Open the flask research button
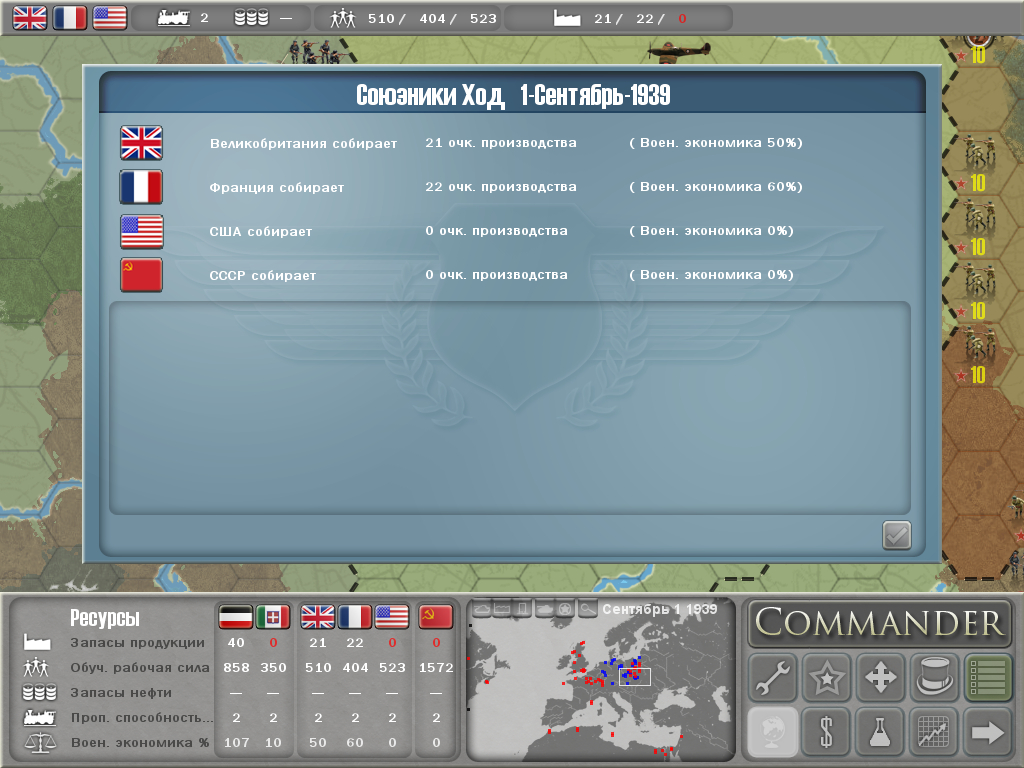The width and height of the screenshot is (1024, 768). tap(880, 732)
